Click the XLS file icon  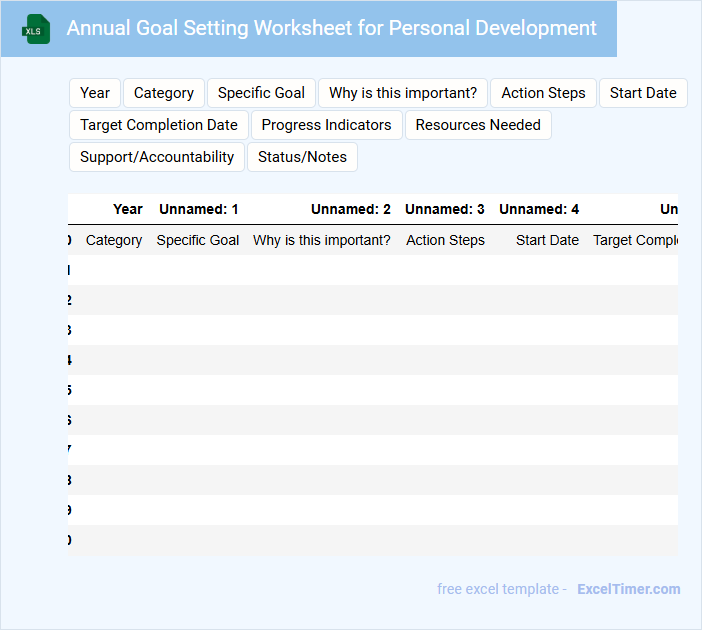click(x=36, y=29)
